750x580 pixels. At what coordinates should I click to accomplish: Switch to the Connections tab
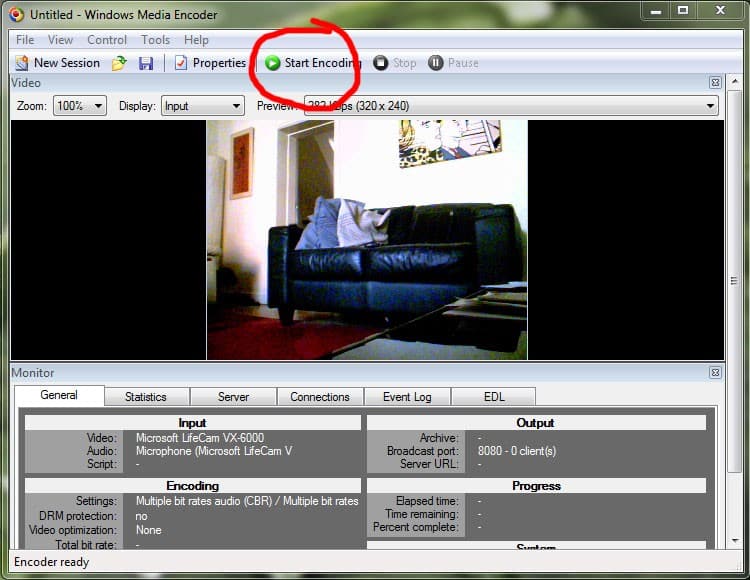coord(320,397)
